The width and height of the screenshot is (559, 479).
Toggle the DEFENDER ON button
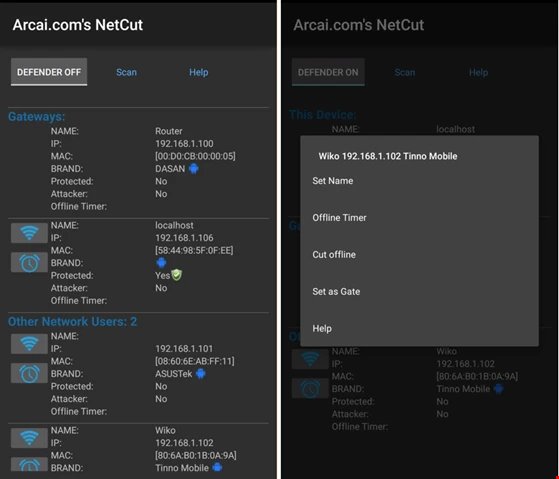pos(328,72)
